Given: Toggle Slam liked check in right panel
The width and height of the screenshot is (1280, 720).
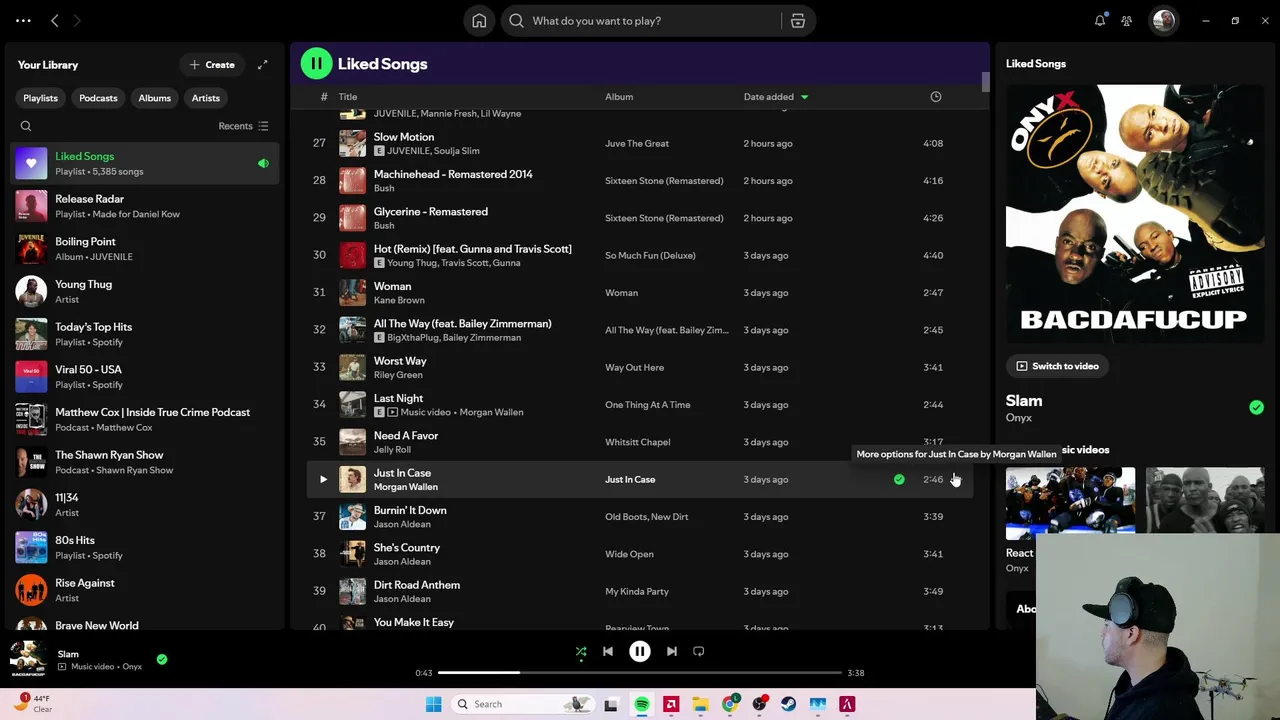Looking at the screenshot, I should pyautogui.click(x=1256, y=408).
